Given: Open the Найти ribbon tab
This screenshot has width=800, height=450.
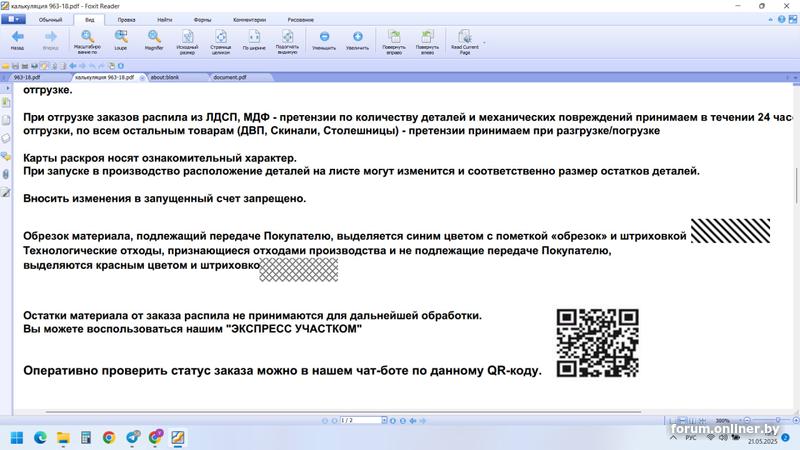Looking at the screenshot, I should pos(164,20).
